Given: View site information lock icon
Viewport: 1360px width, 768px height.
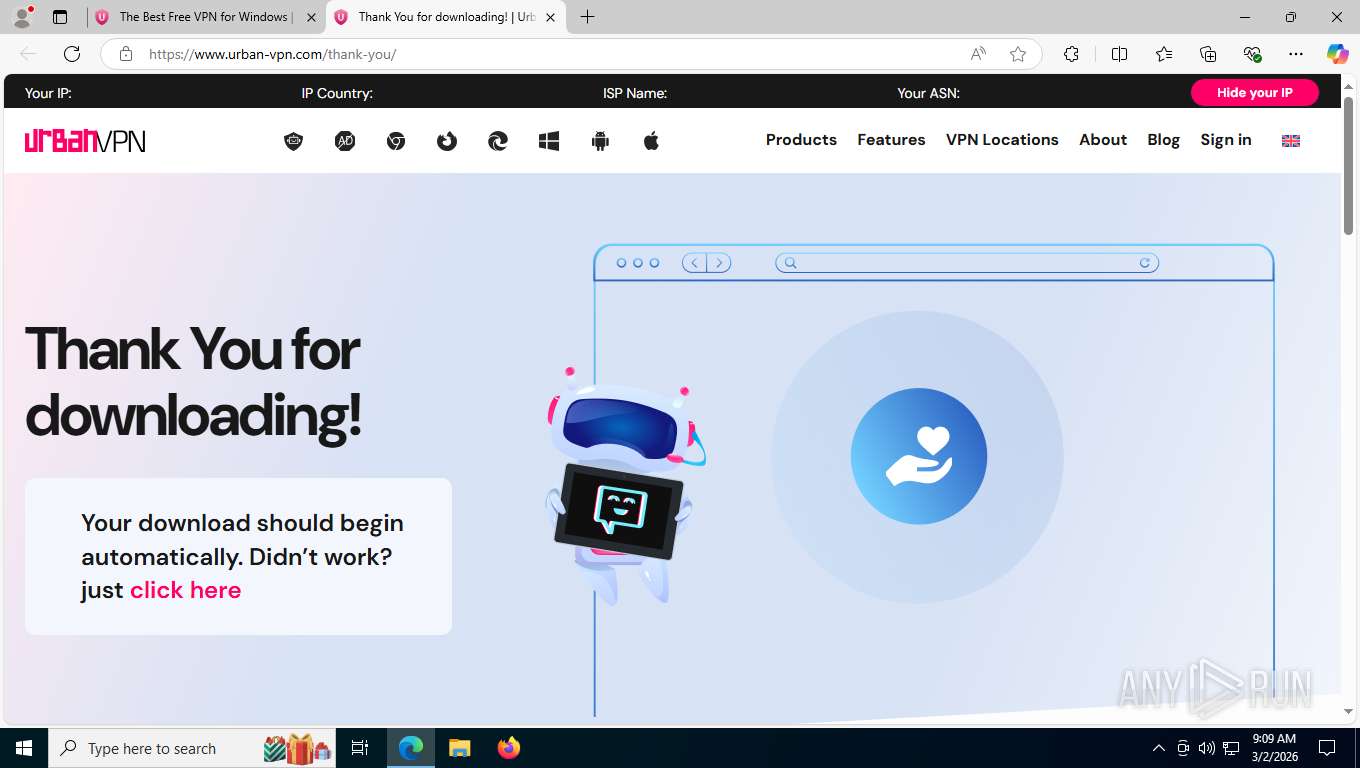Looking at the screenshot, I should 126,54.
